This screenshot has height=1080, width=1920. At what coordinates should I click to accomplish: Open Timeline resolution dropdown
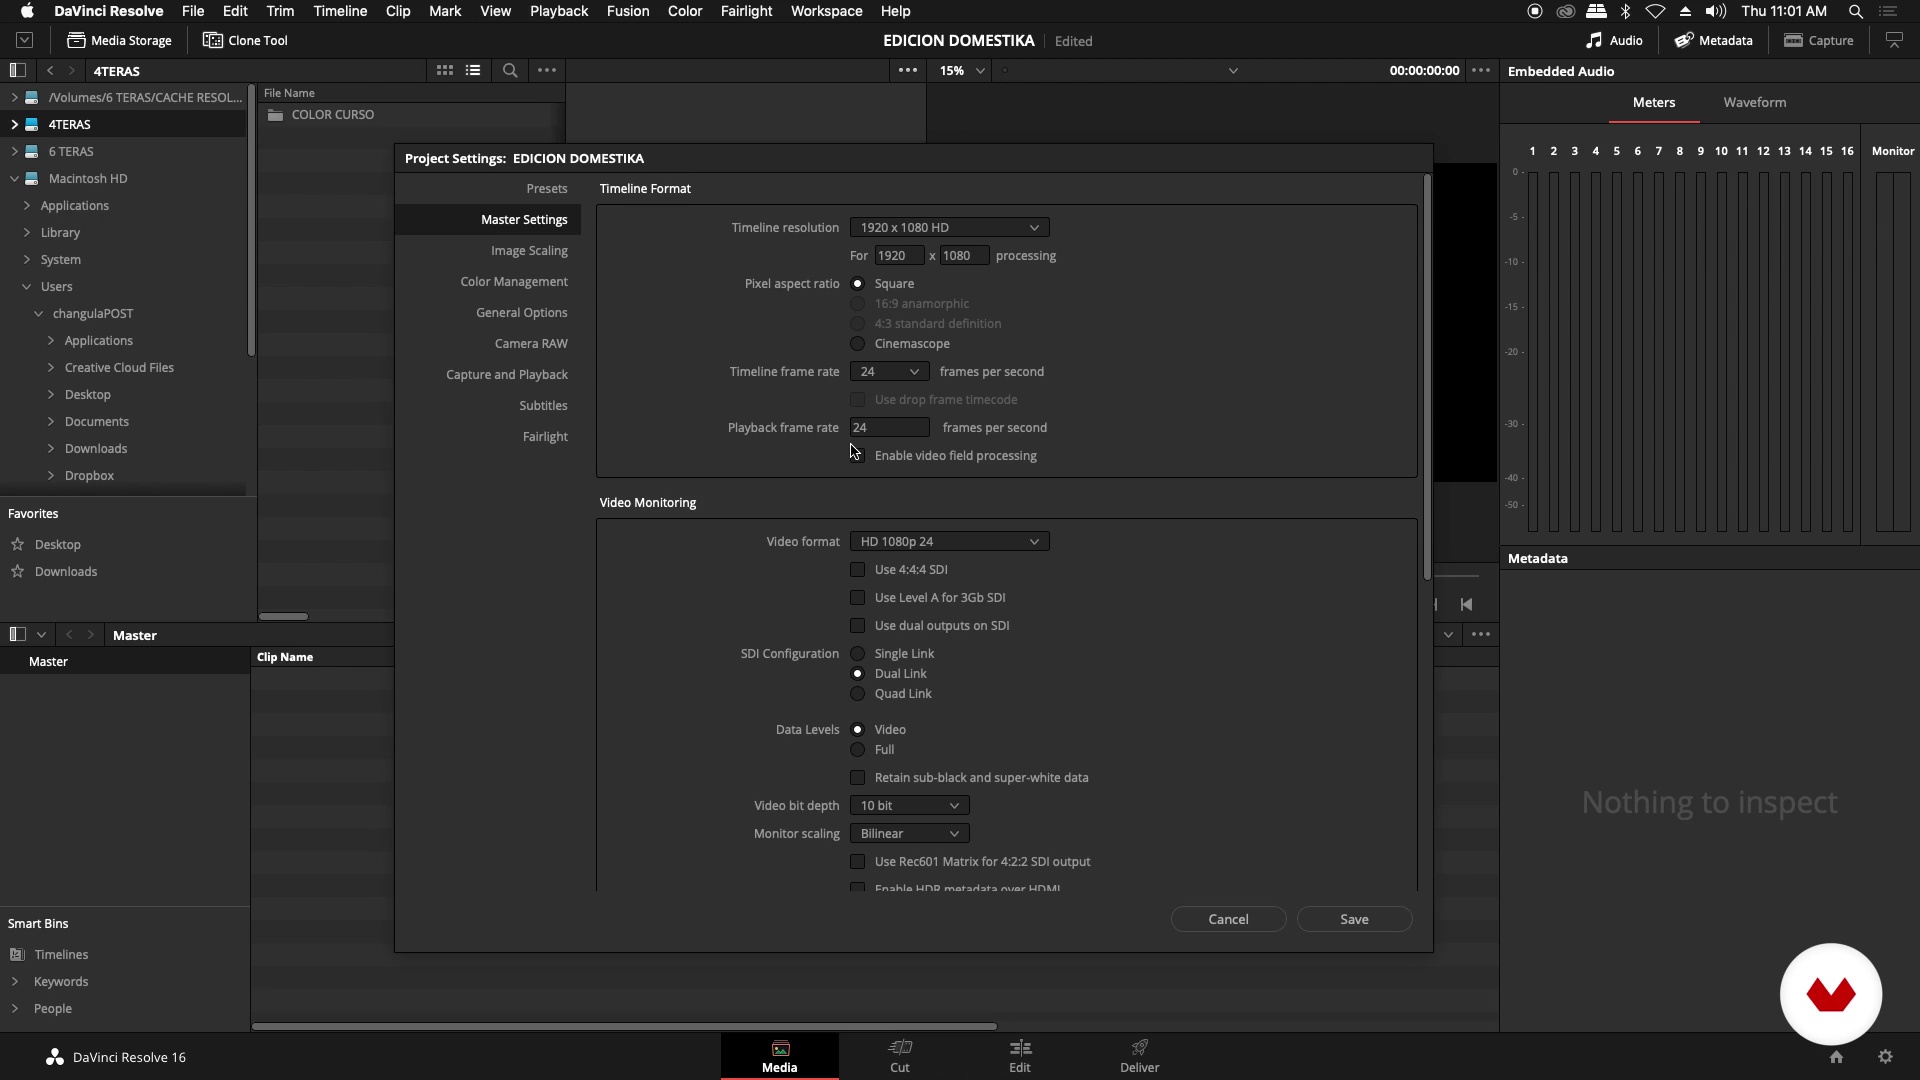[949, 228]
